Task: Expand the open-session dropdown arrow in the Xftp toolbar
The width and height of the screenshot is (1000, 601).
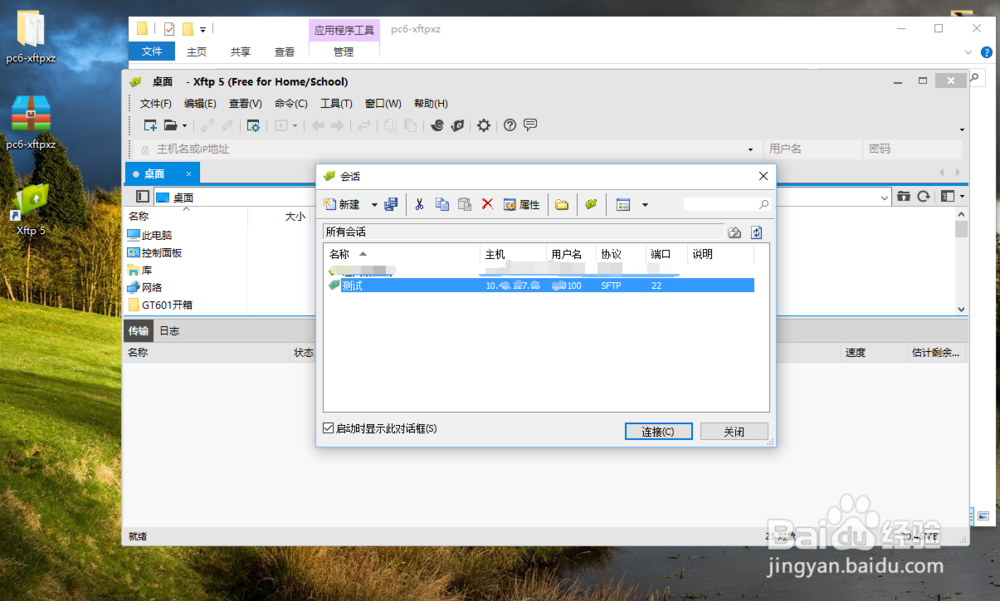Action: 185,126
